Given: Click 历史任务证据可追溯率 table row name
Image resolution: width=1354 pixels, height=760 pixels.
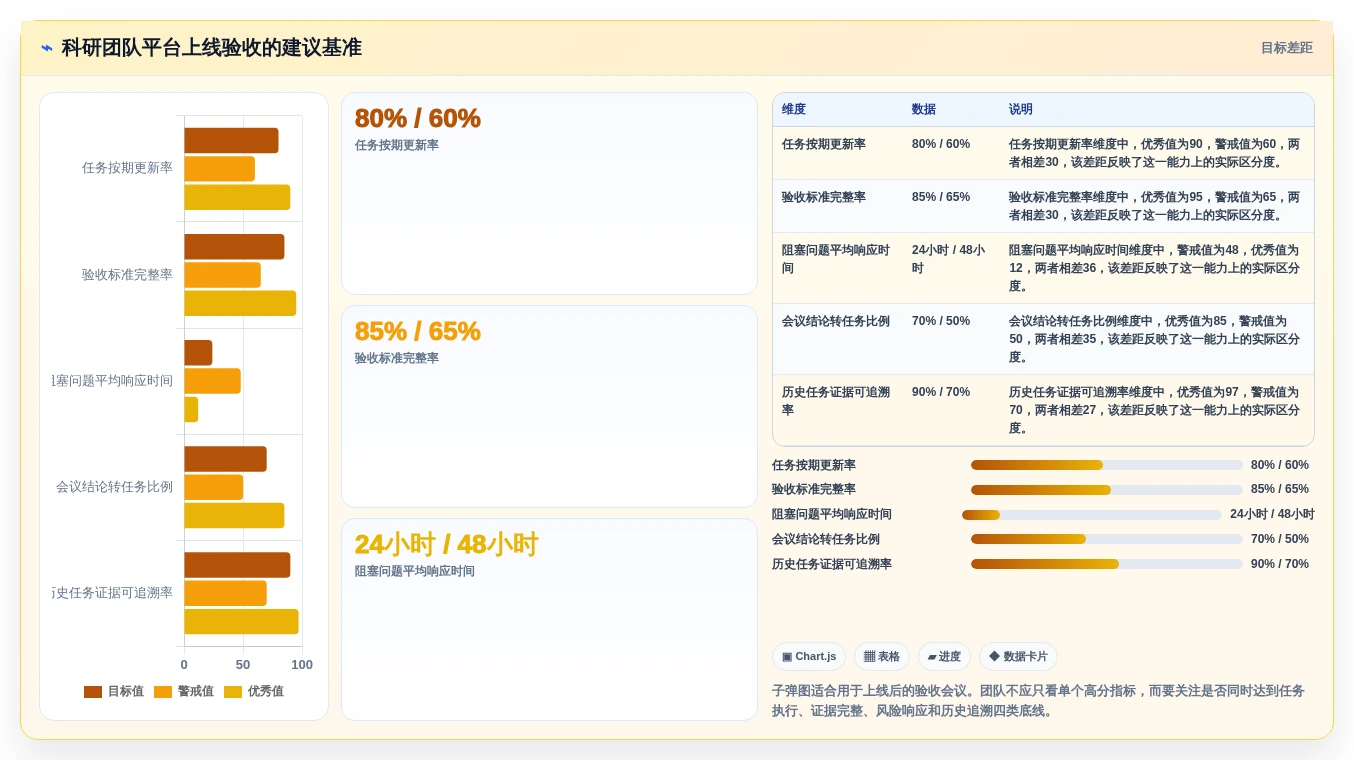Looking at the screenshot, I should point(836,401).
